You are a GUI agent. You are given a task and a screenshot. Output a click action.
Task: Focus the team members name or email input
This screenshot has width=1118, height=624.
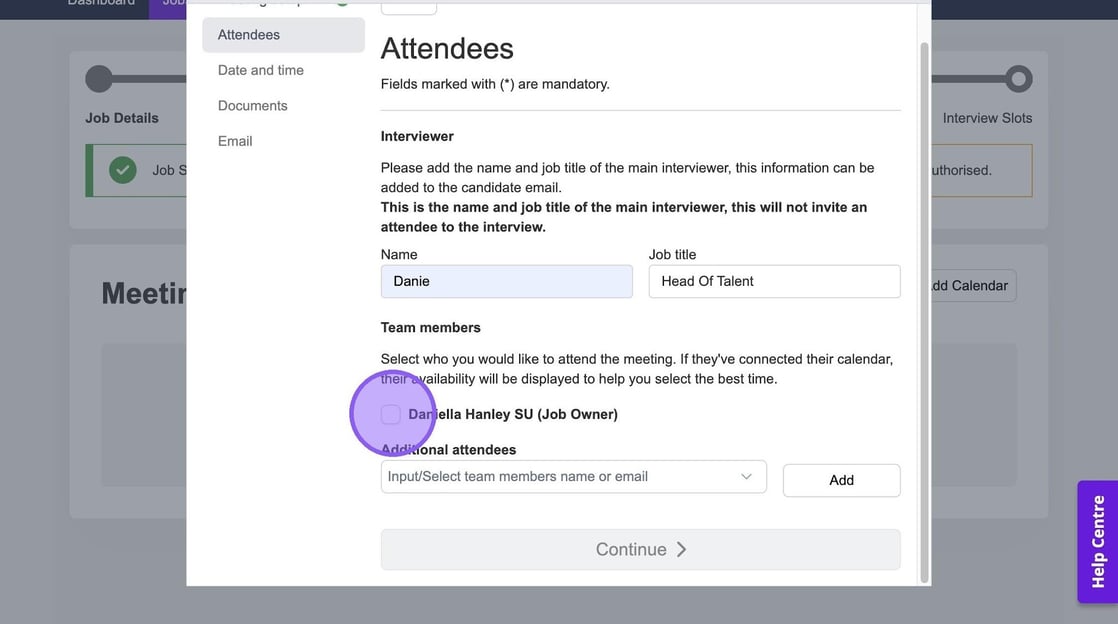click(560, 477)
